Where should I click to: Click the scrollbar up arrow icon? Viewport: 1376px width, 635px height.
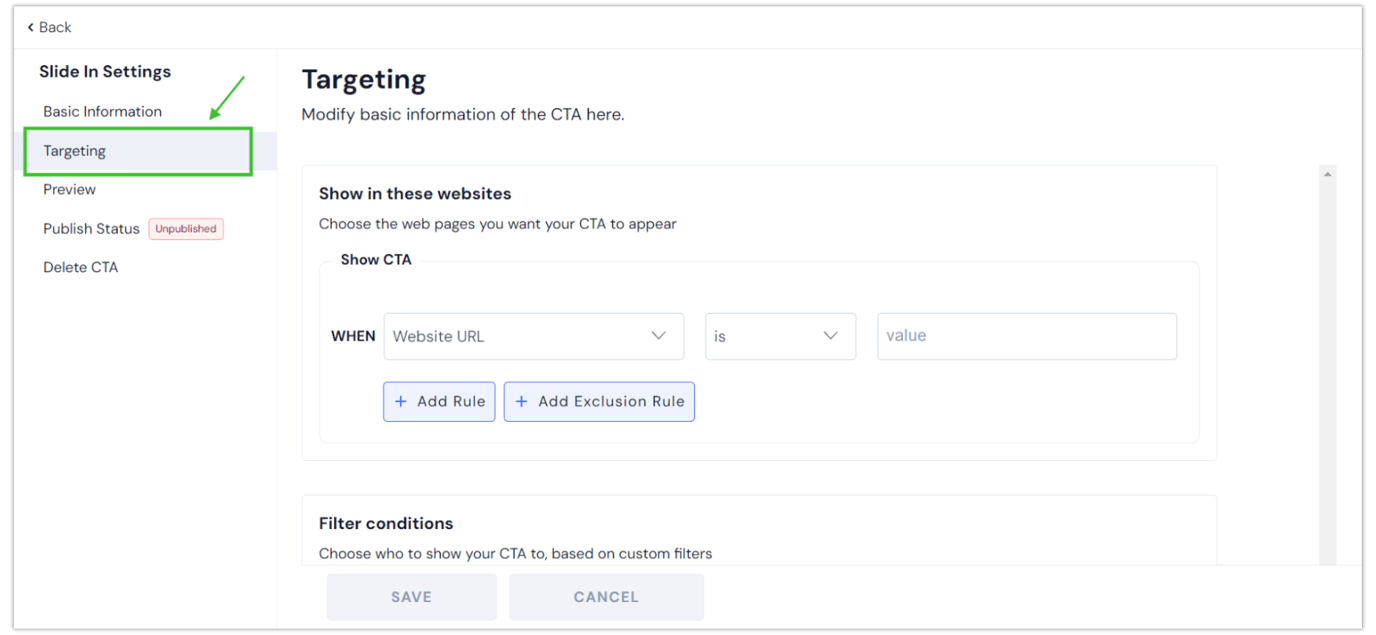click(1327, 172)
